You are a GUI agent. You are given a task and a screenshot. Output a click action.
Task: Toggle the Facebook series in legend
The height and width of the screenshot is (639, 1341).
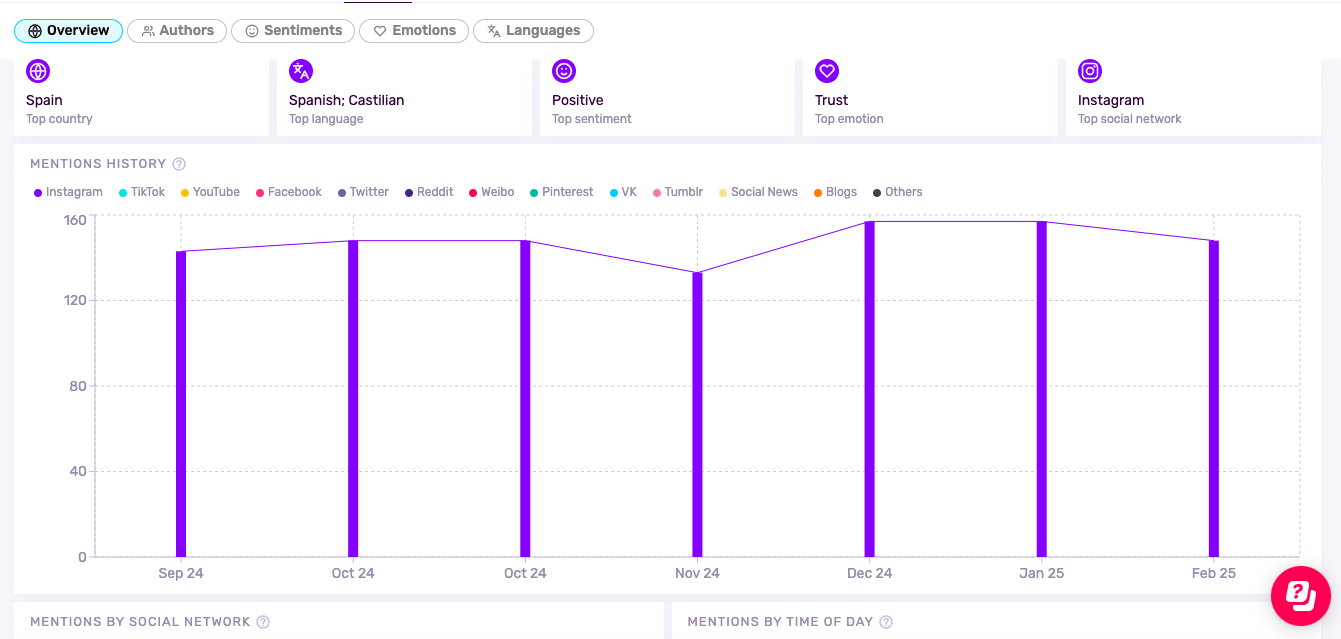(x=288, y=192)
